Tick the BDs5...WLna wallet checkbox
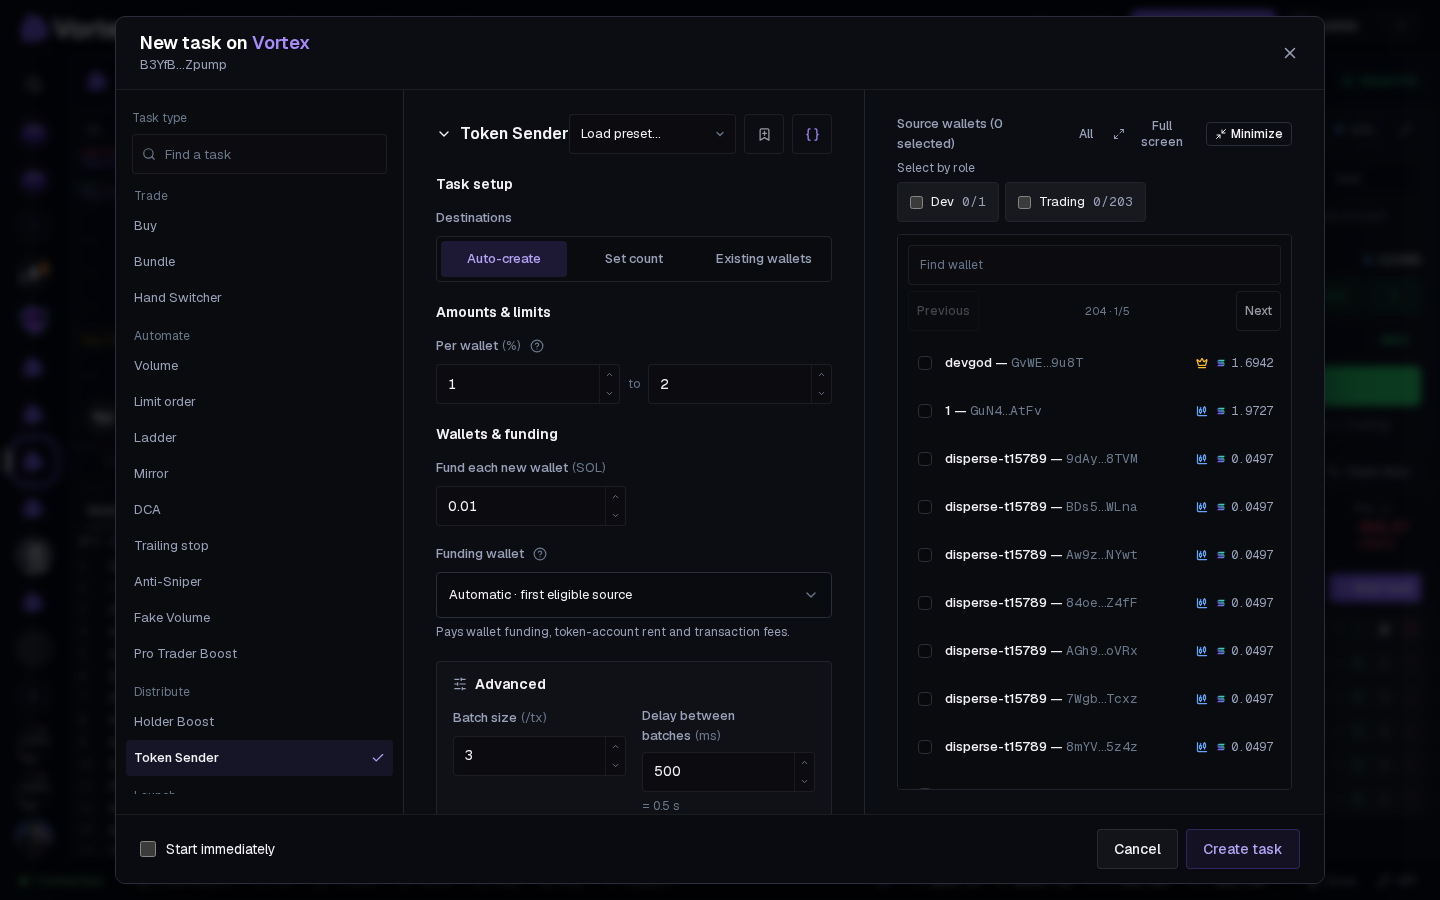The image size is (1440, 900). pyautogui.click(x=925, y=507)
